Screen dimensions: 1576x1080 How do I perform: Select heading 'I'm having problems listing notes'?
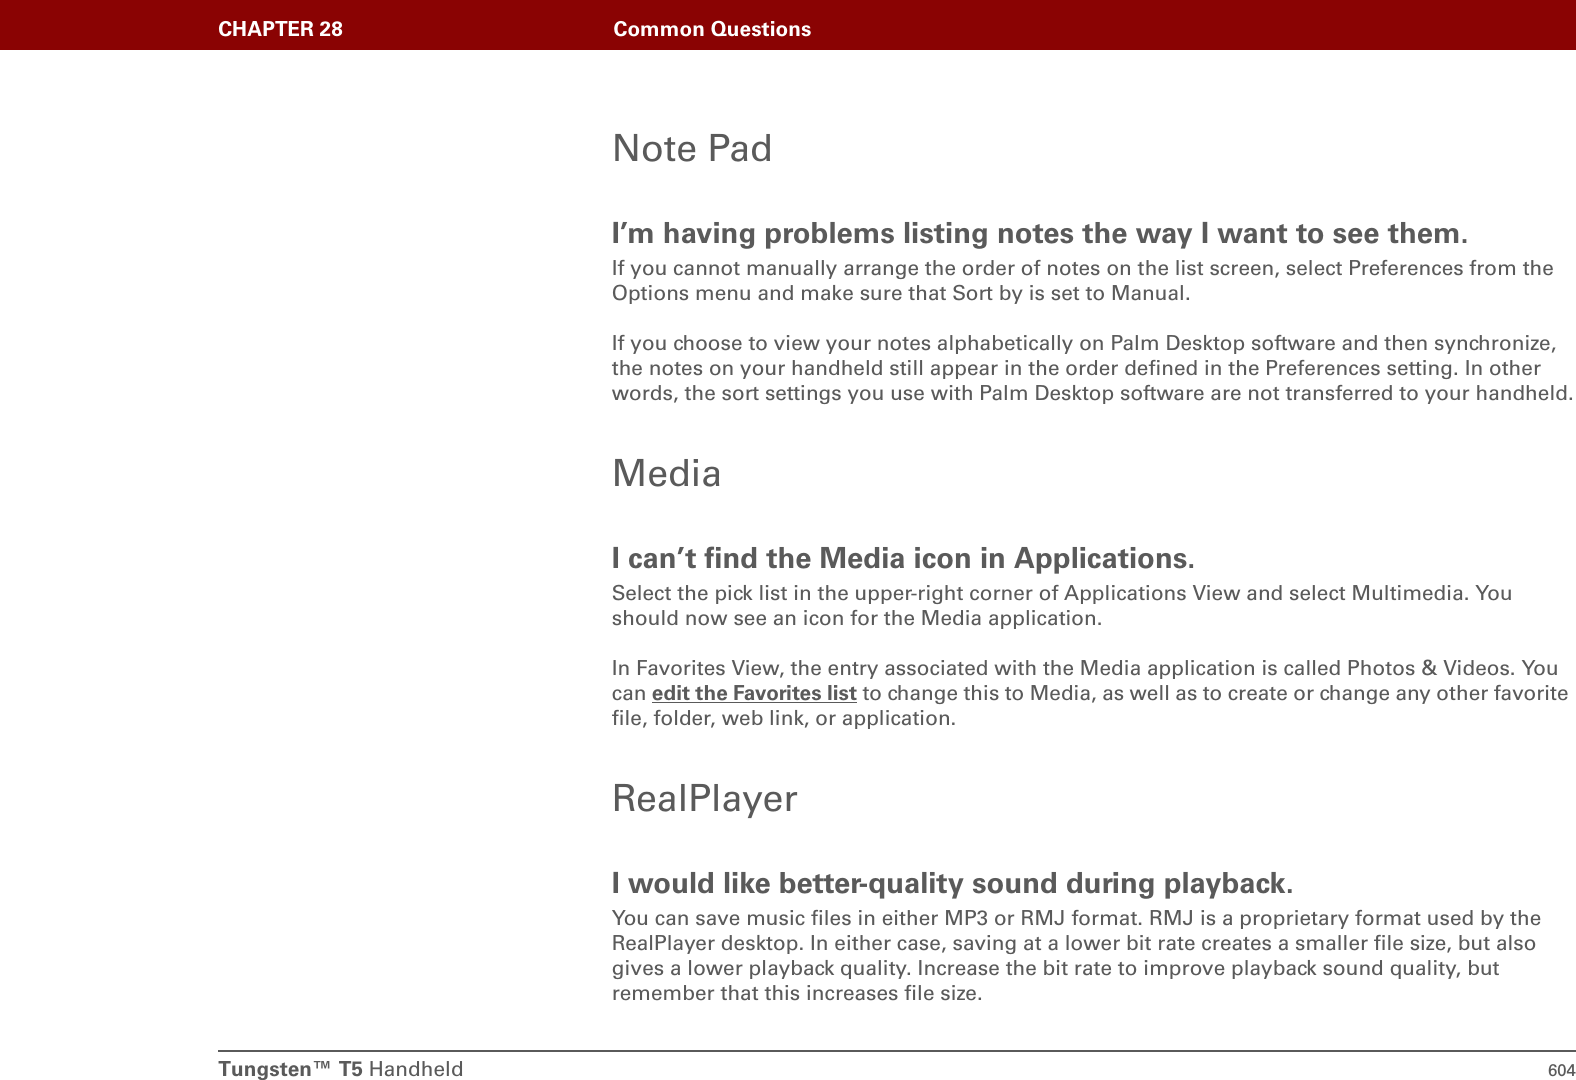pos(1040,233)
